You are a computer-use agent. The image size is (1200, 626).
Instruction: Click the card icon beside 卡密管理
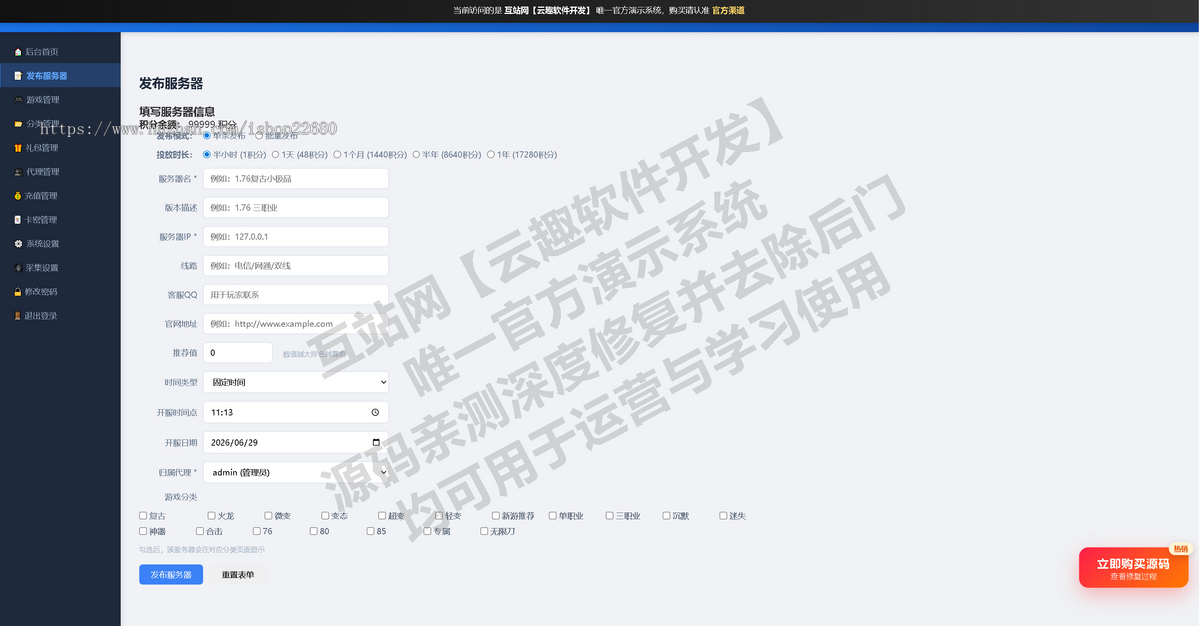(x=18, y=220)
